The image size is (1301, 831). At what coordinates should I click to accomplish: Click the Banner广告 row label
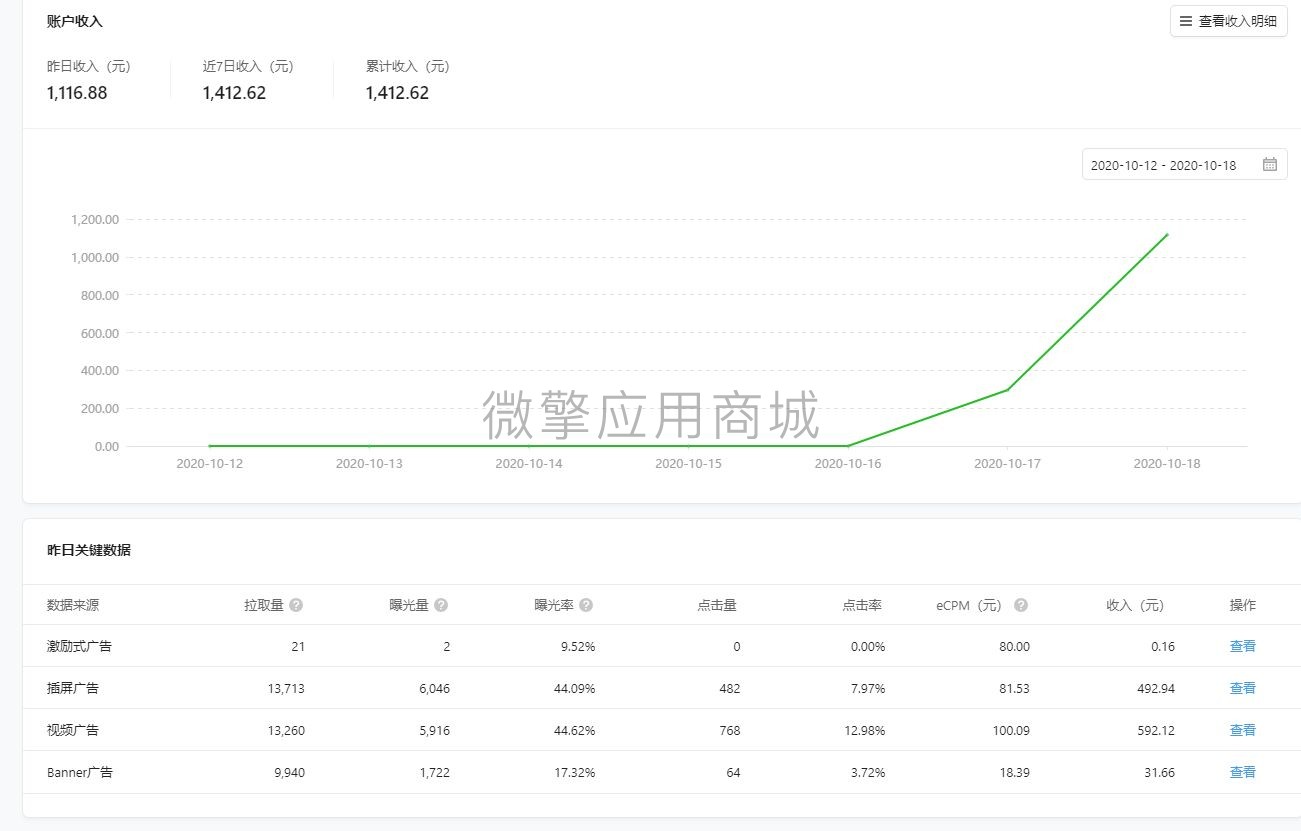click(x=80, y=772)
